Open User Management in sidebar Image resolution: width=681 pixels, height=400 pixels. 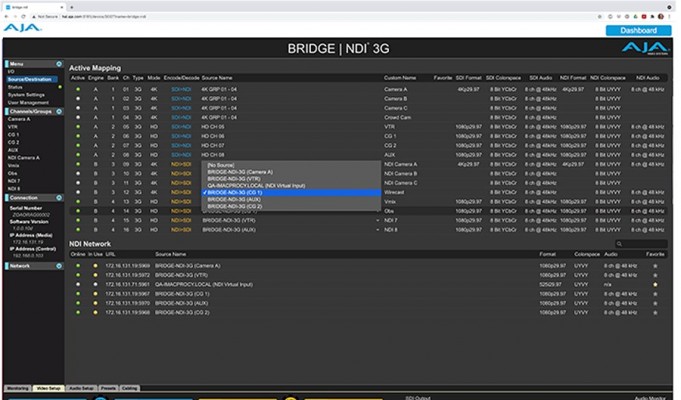(28, 103)
